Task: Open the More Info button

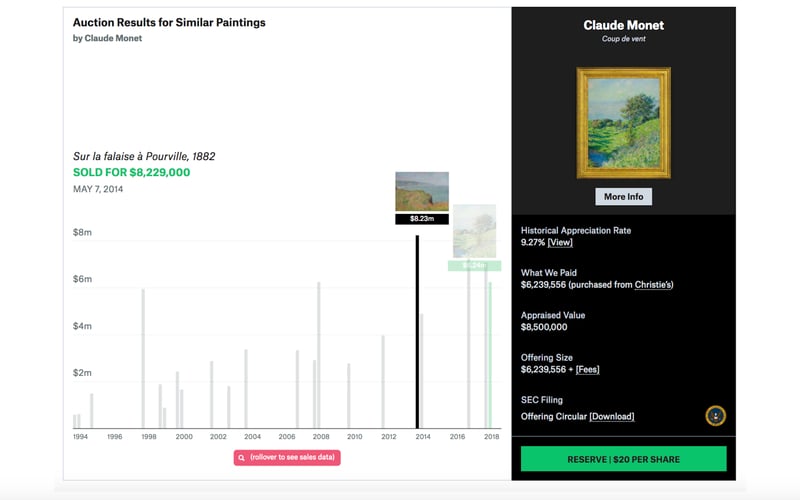Action: 623,196
